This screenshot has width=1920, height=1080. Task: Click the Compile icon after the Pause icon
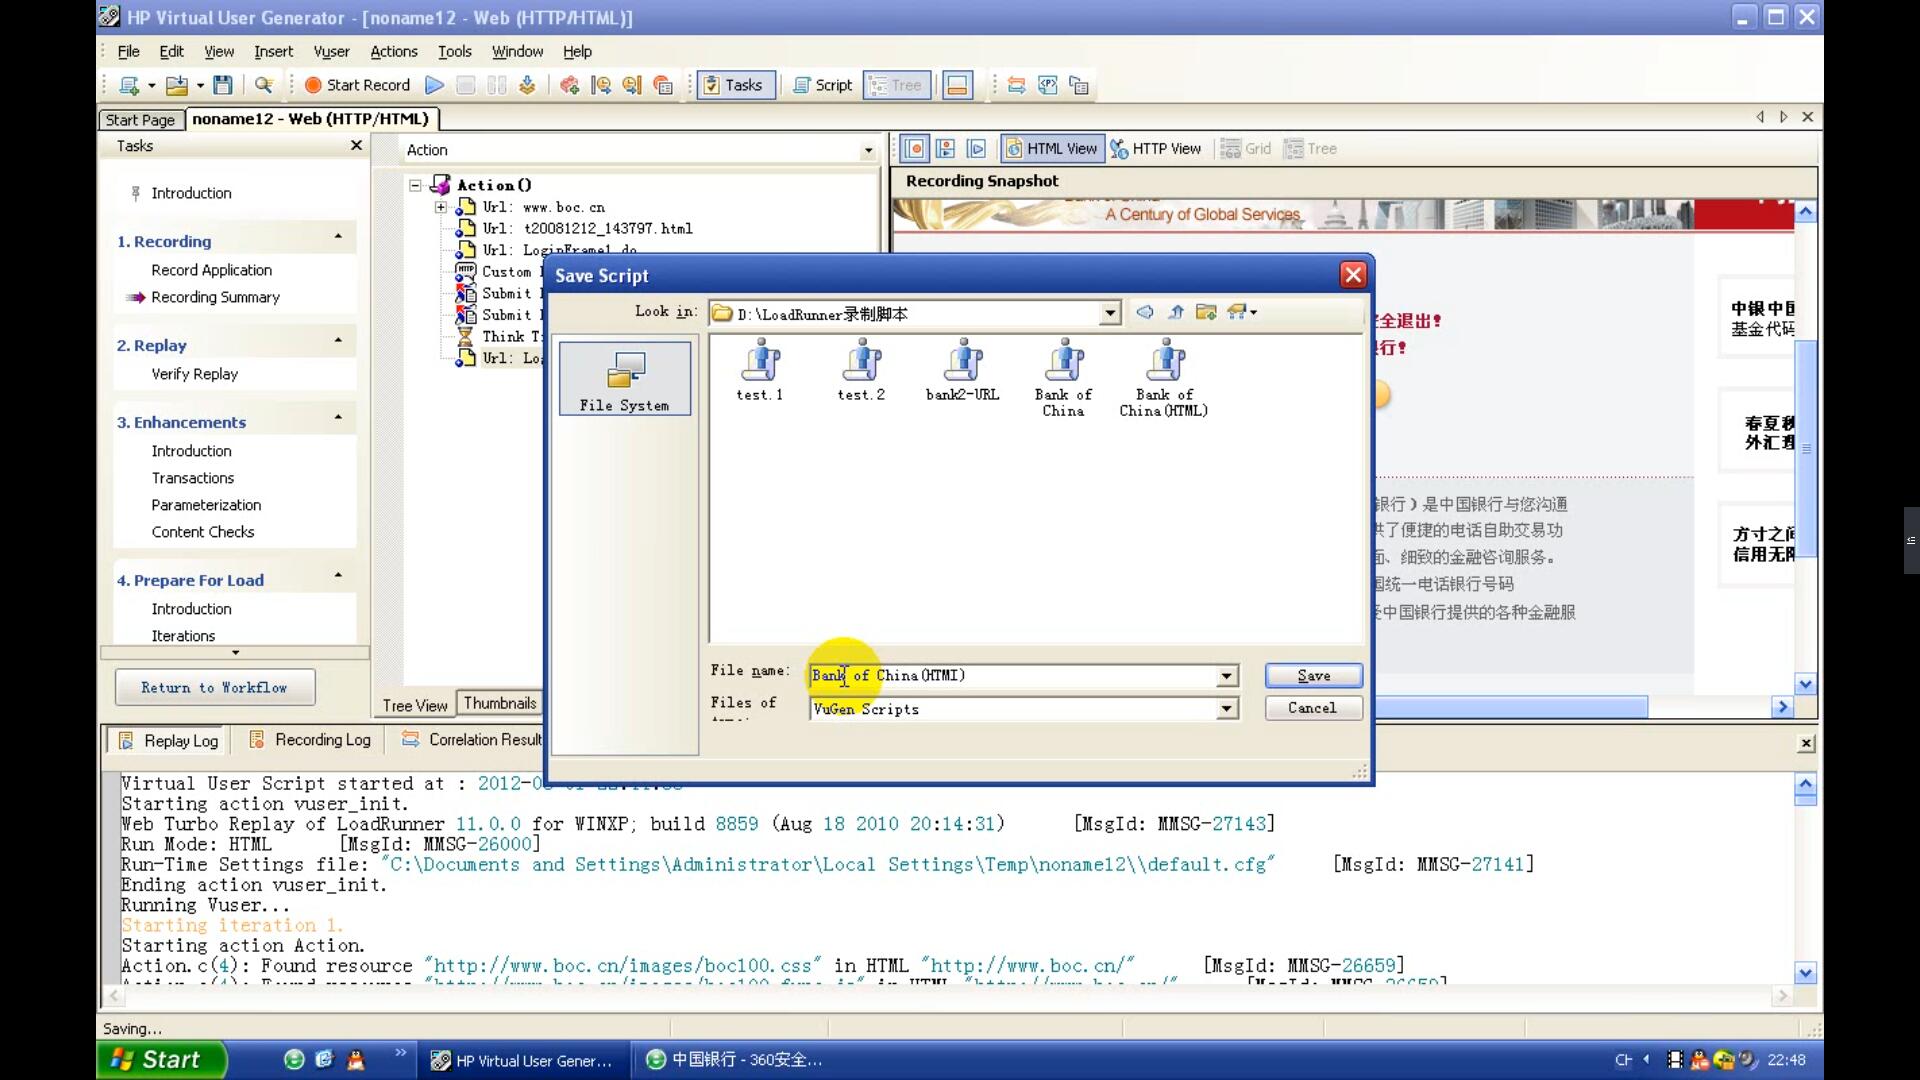(527, 86)
